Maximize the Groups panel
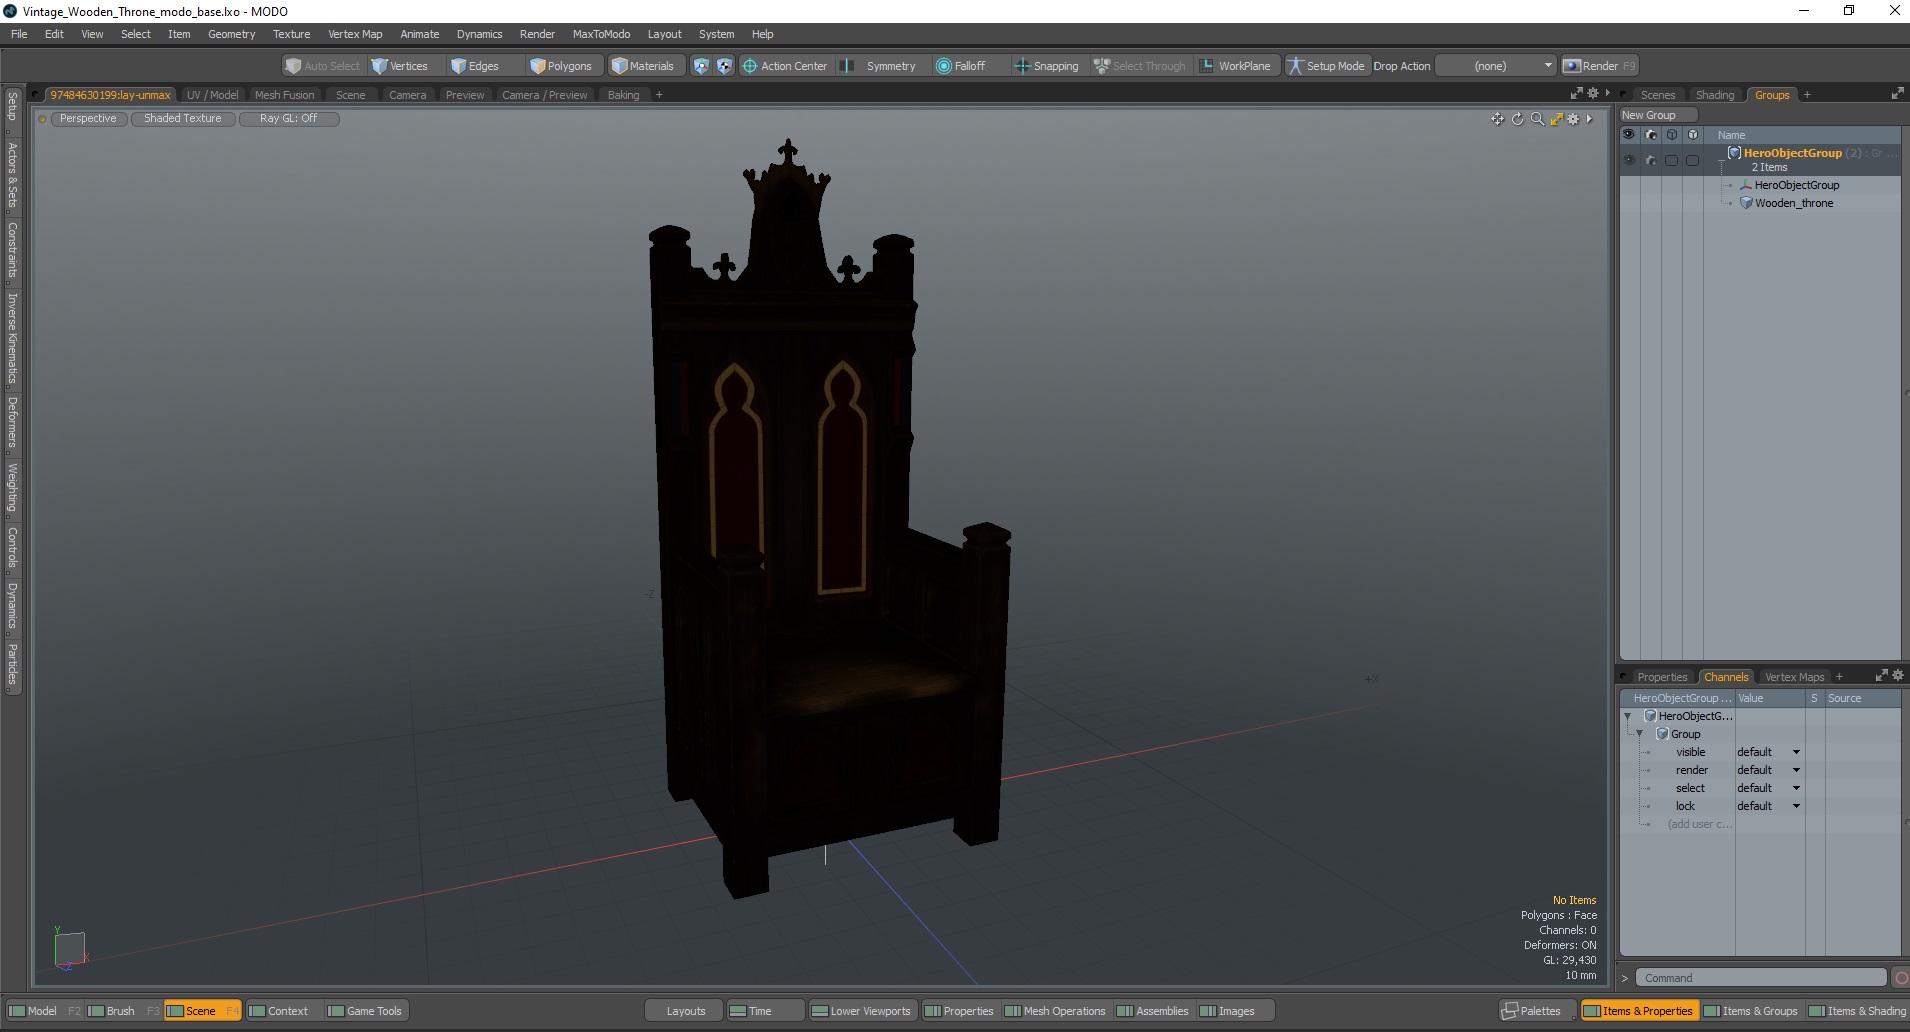The width and height of the screenshot is (1910, 1032). [1897, 94]
